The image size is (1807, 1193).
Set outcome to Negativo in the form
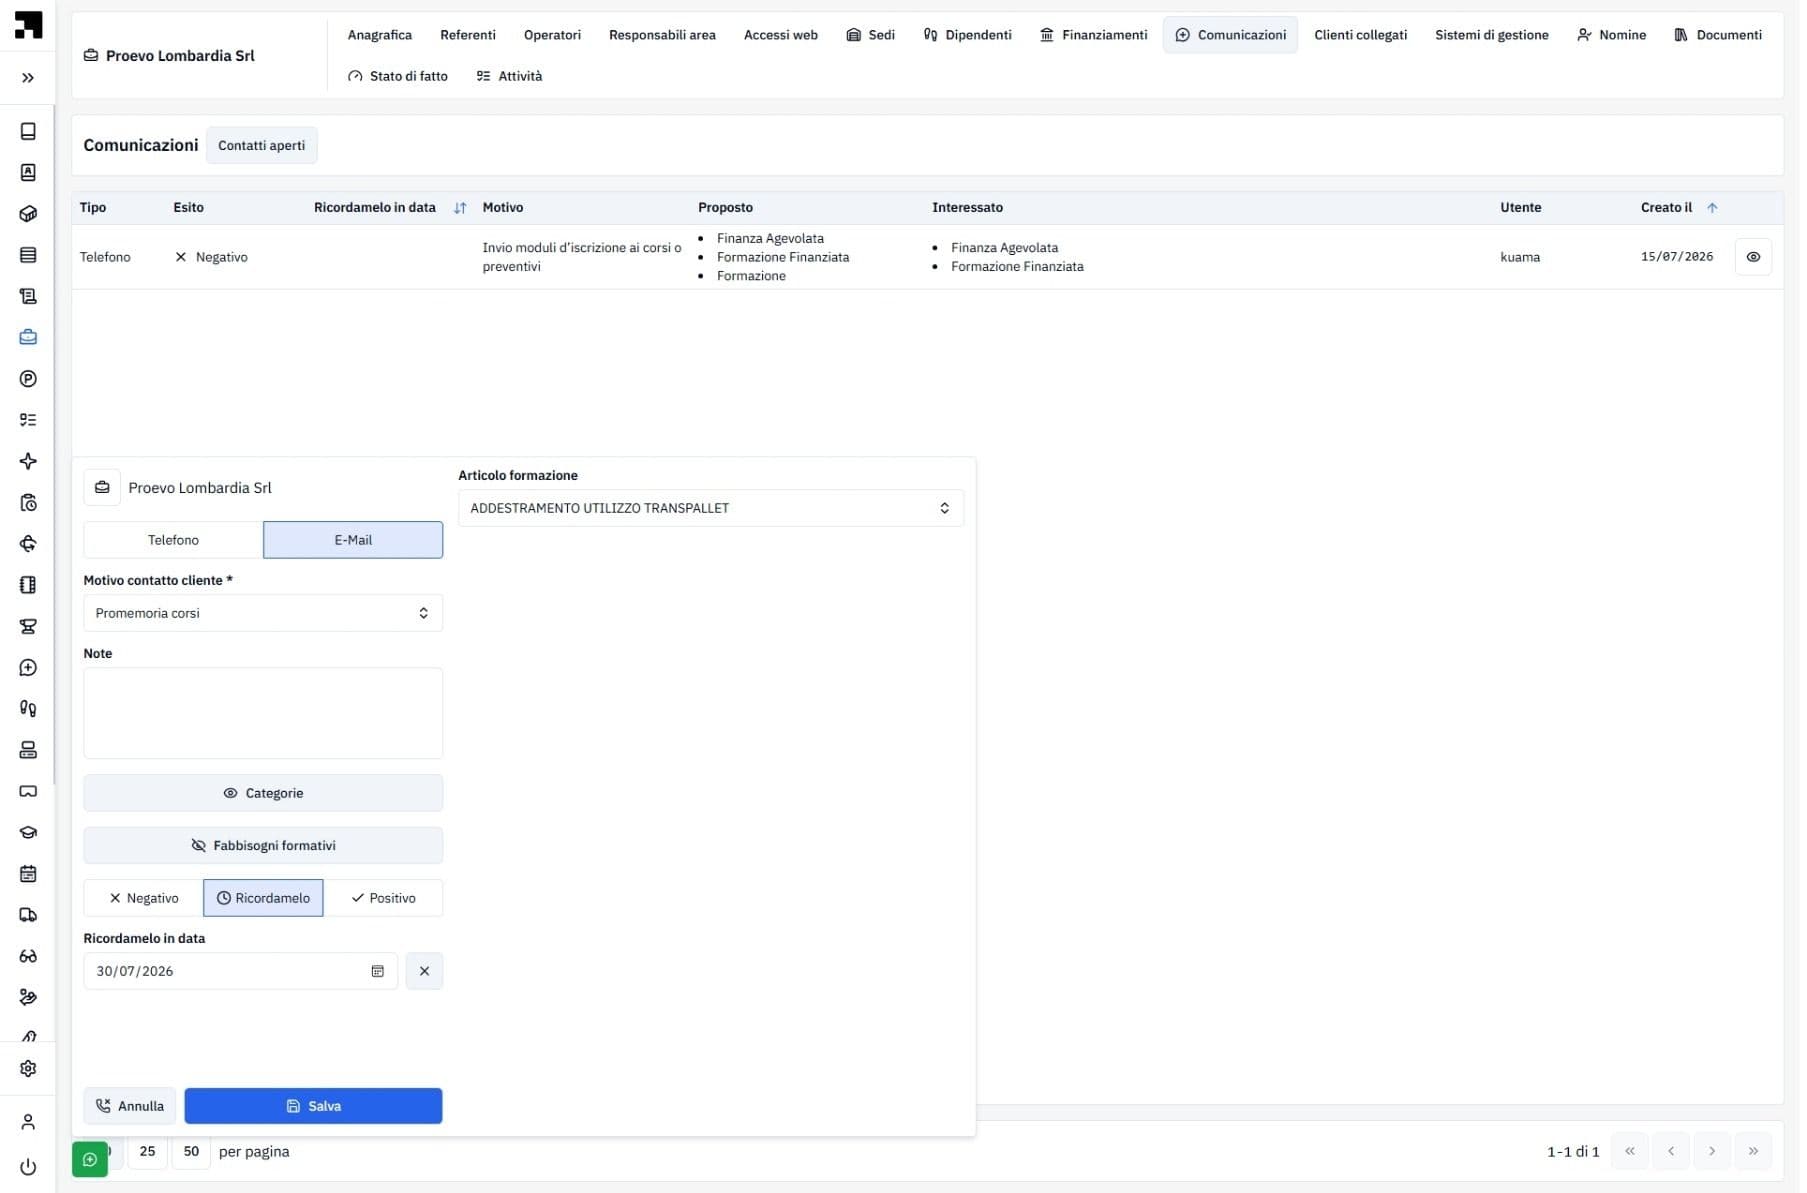tap(144, 898)
